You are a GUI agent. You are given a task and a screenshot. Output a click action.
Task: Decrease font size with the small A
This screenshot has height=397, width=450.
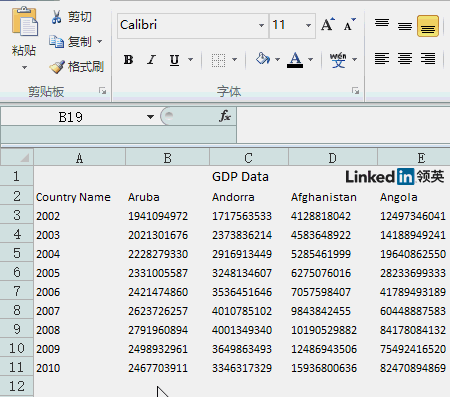(349, 25)
